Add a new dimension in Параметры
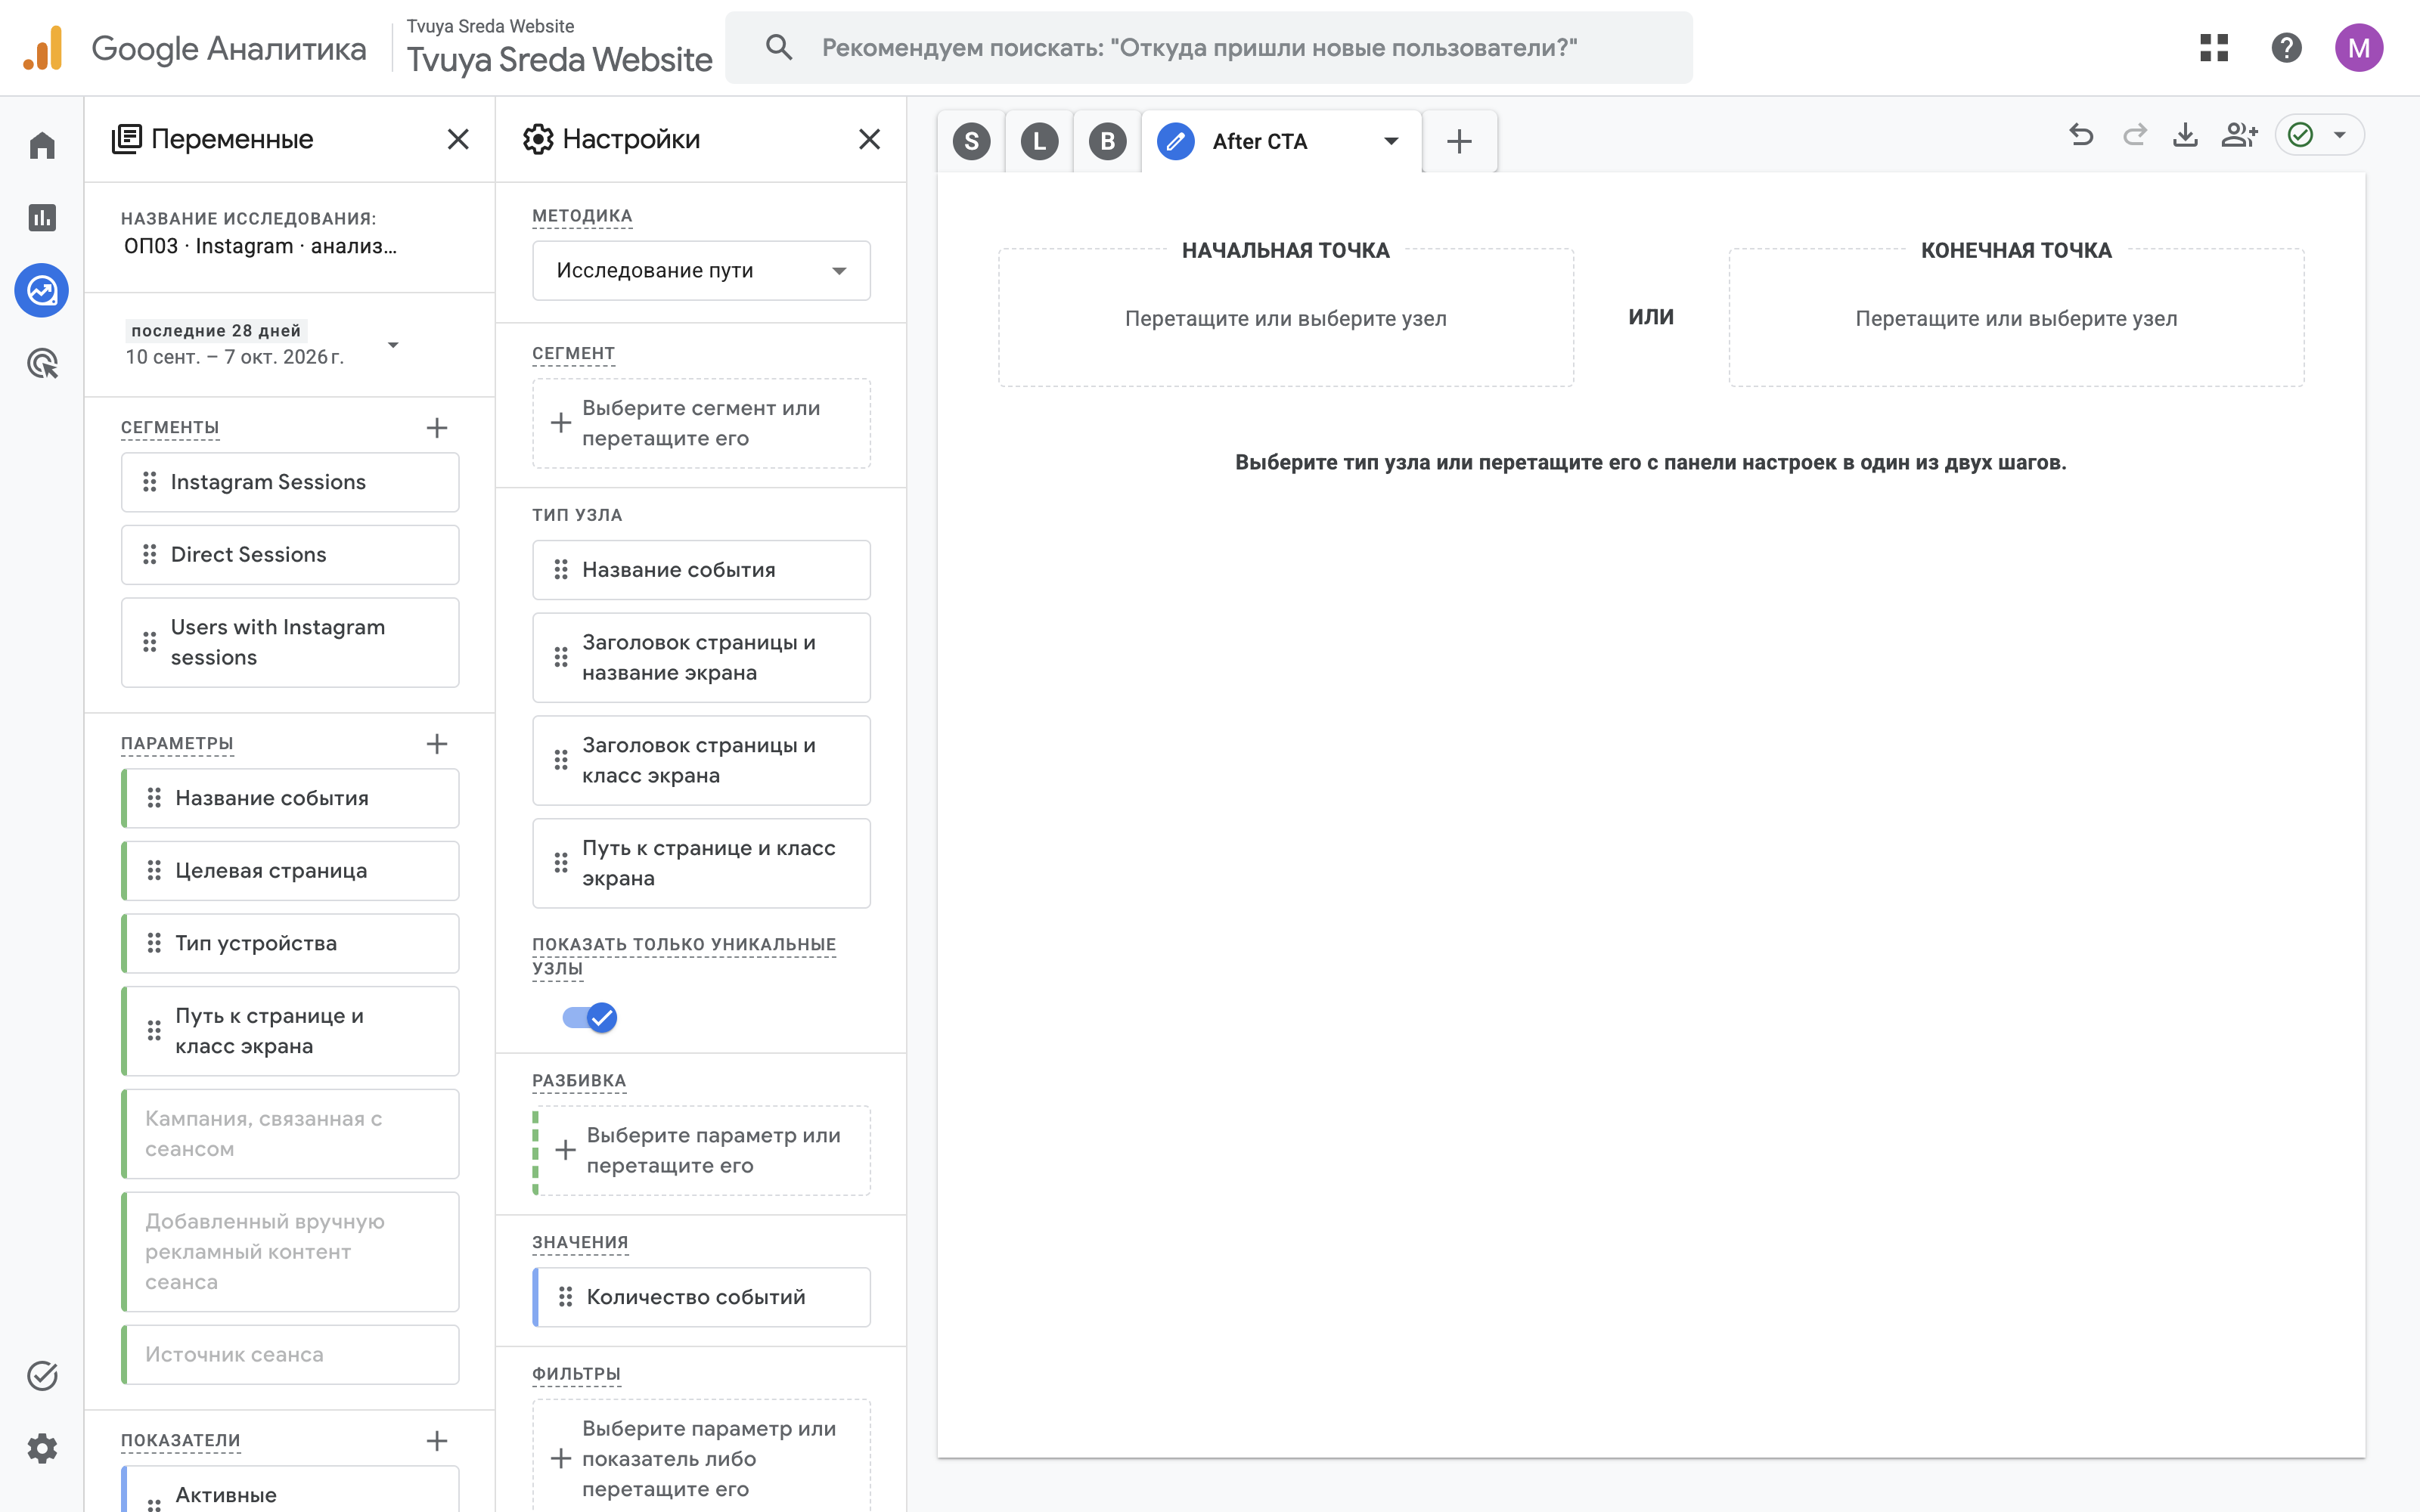This screenshot has width=2420, height=1512. [x=437, y=744]
